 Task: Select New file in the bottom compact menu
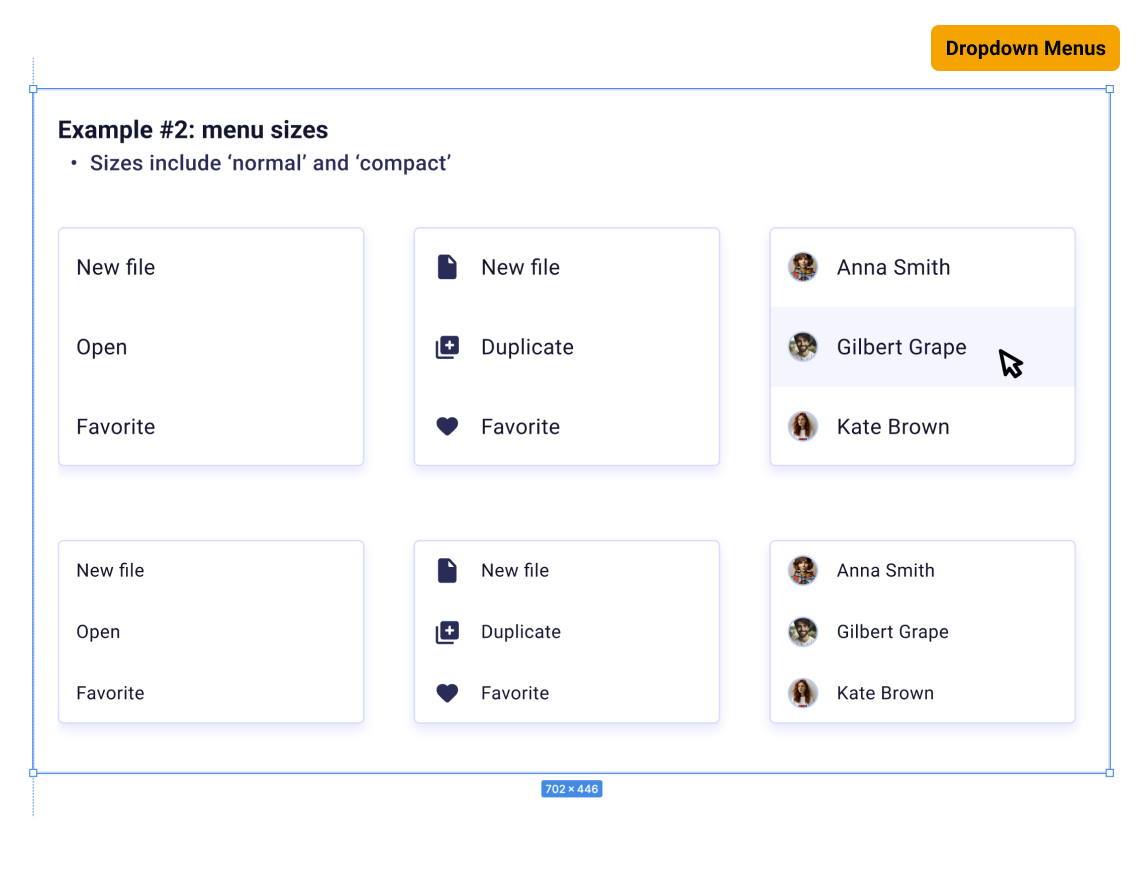point(515,570)
